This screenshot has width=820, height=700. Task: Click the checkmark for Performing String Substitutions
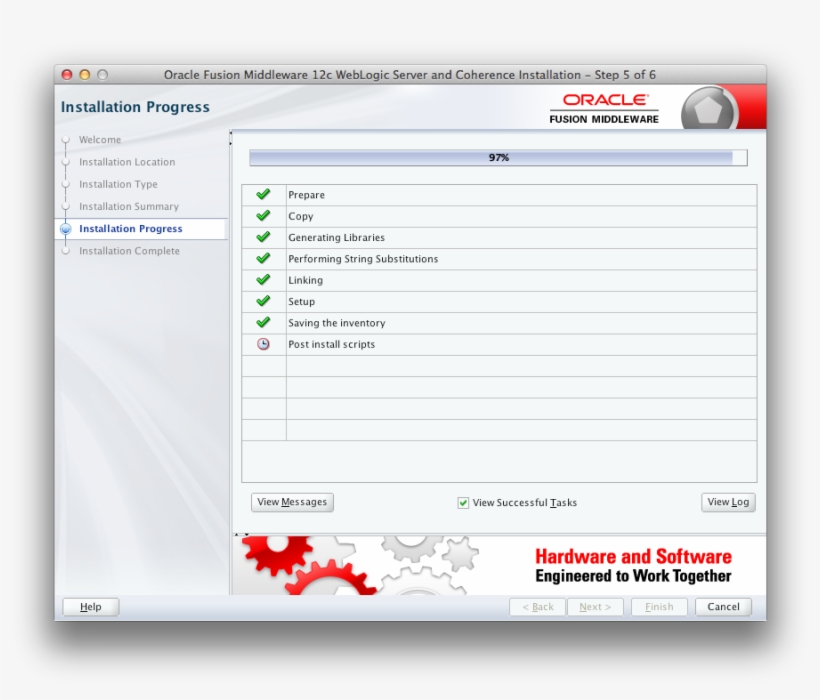click(x=263, y=259)
